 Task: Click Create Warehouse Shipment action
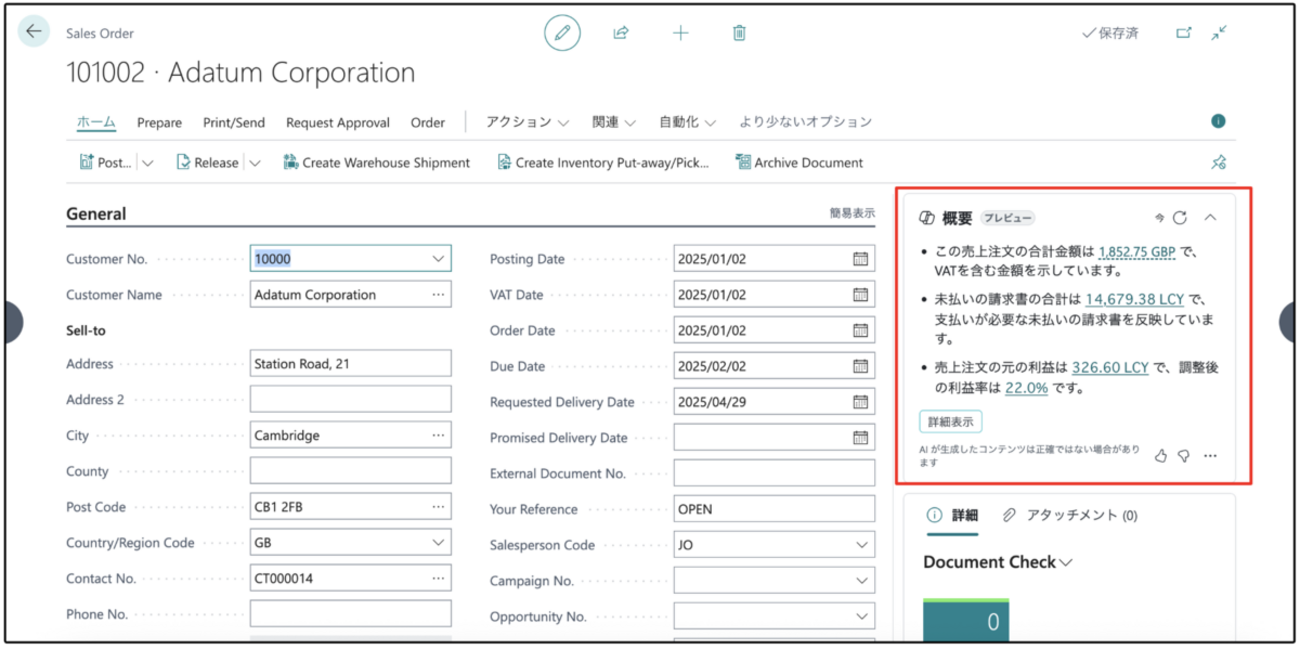(377, 163)
